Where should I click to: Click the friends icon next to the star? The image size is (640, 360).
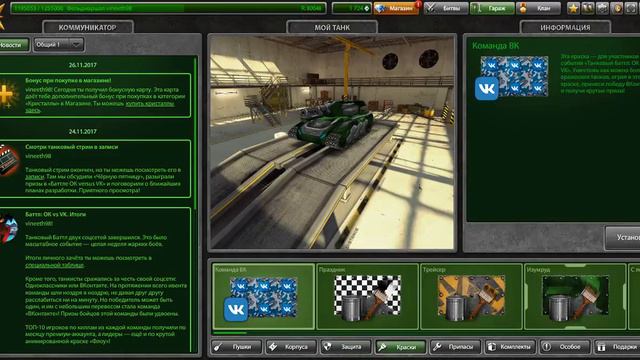tap(588, 8)
